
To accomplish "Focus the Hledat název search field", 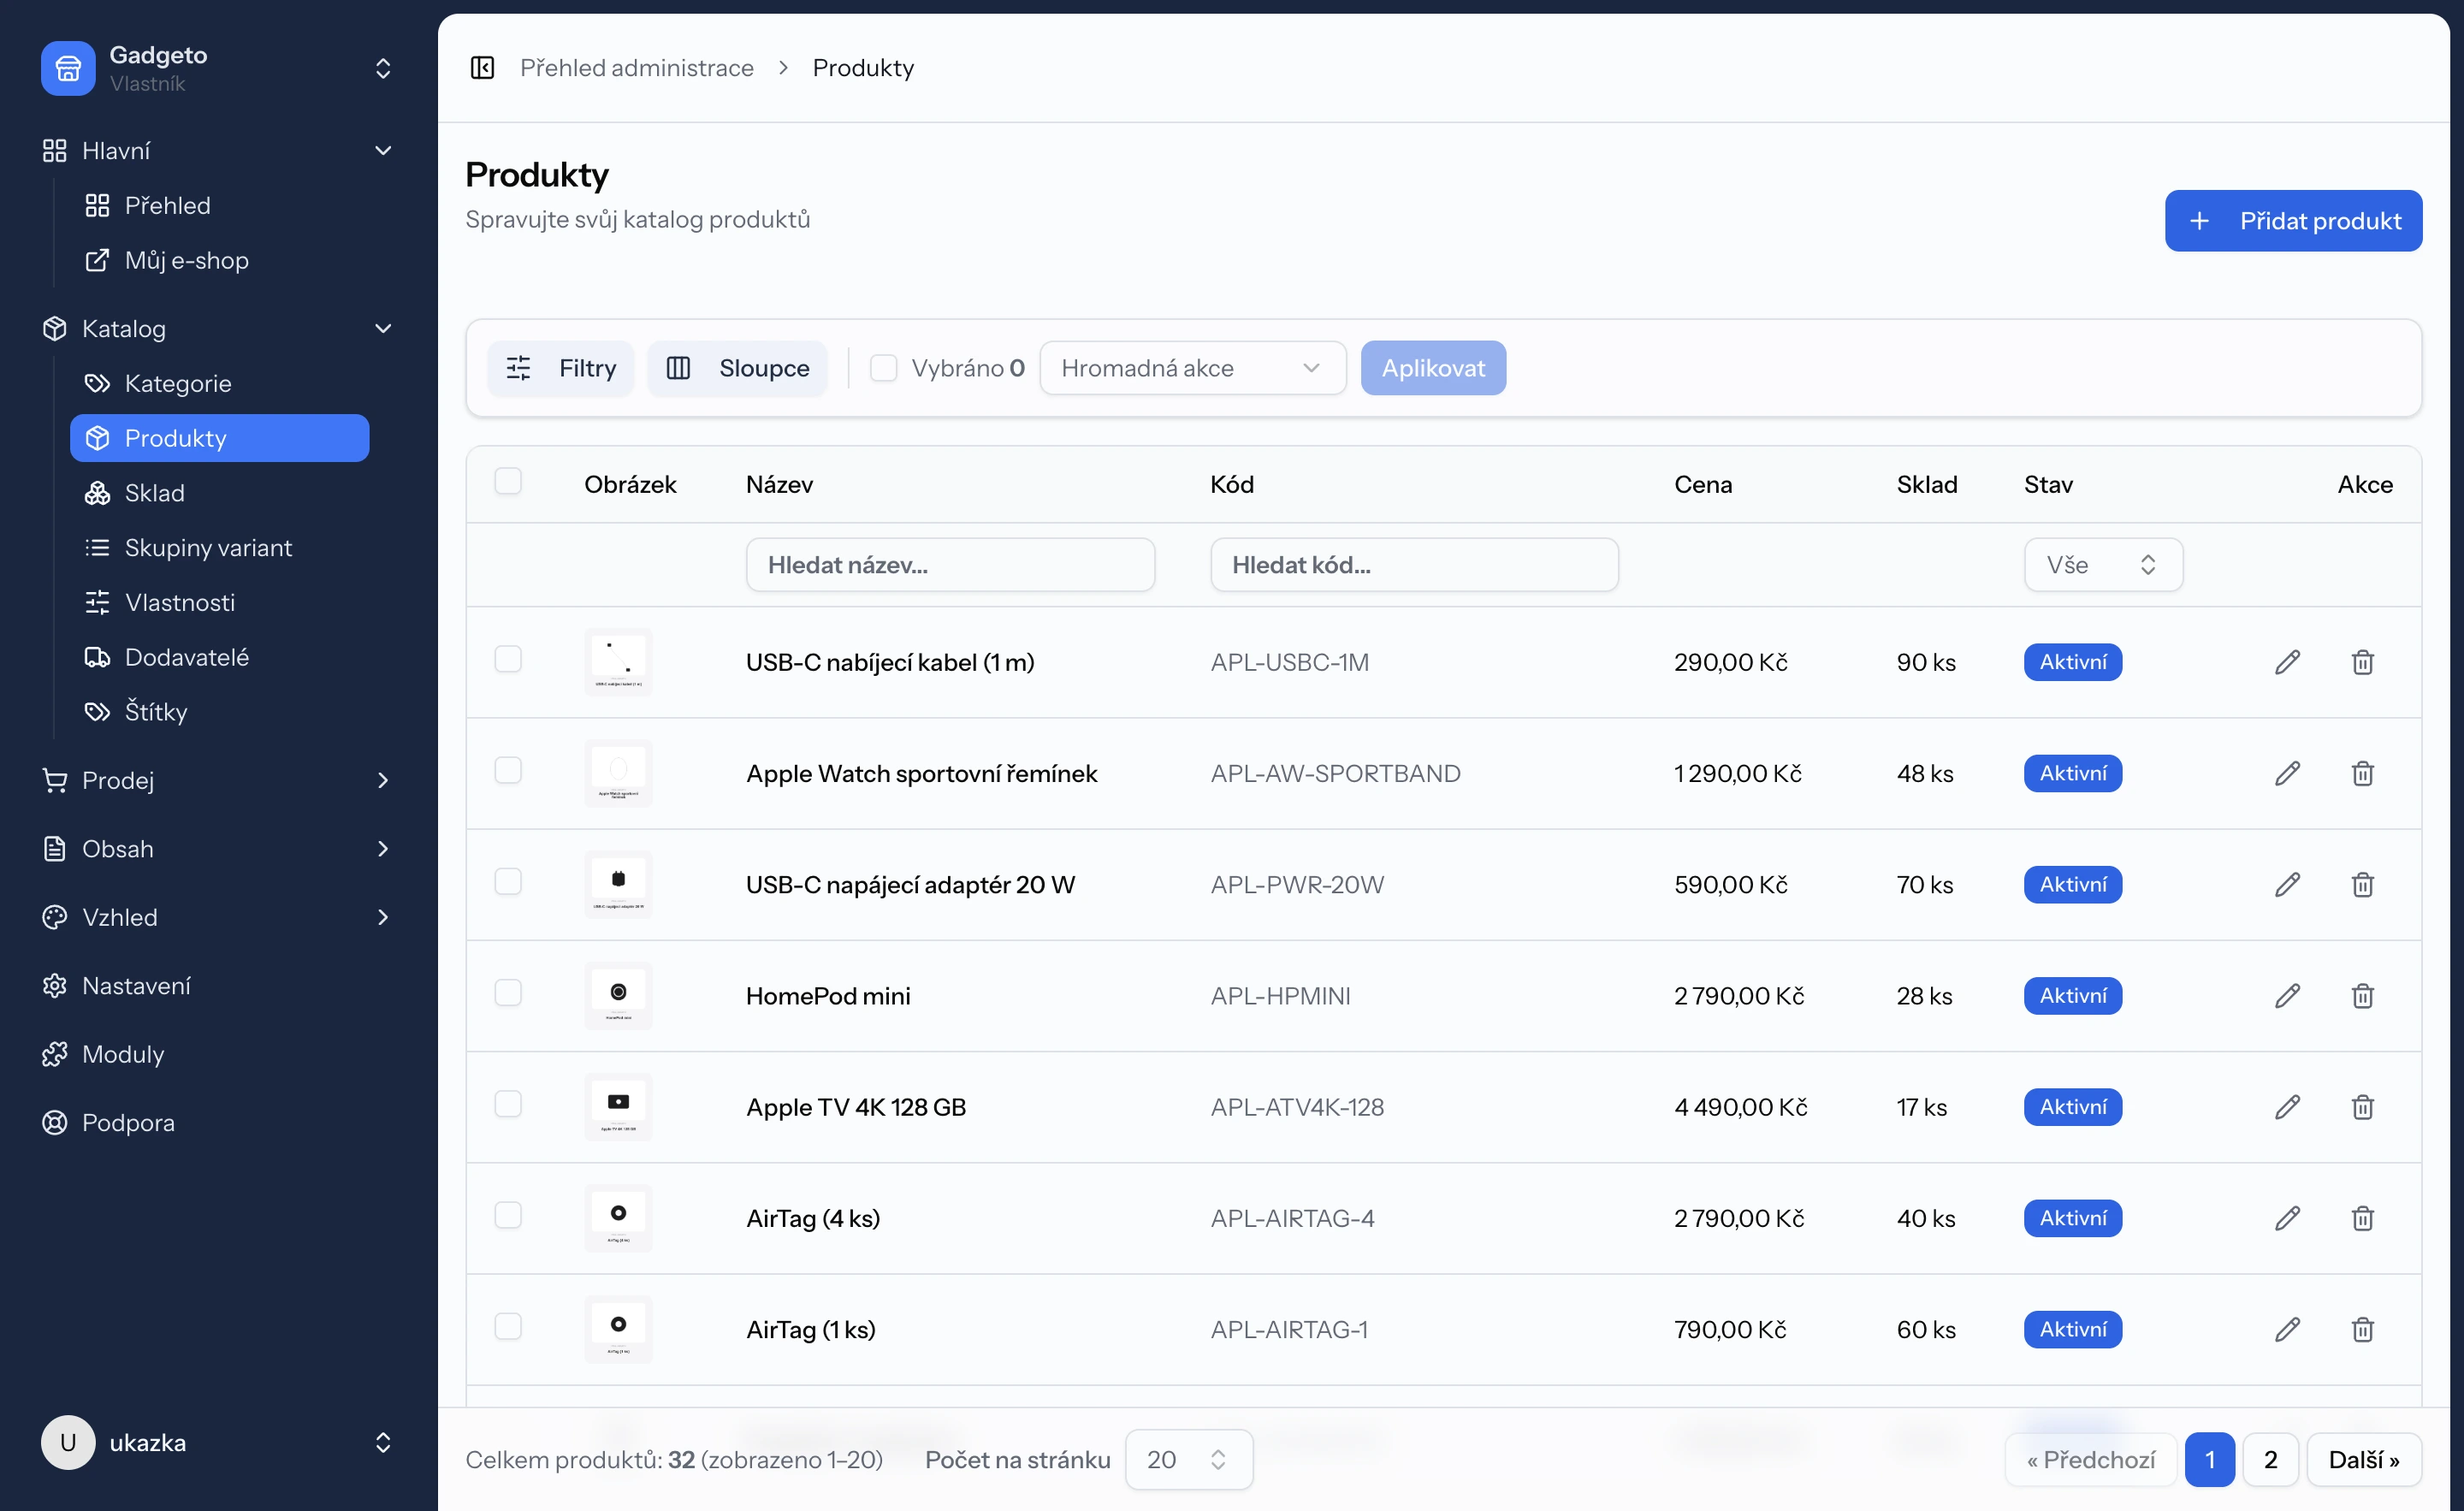I will pos(950,565).
